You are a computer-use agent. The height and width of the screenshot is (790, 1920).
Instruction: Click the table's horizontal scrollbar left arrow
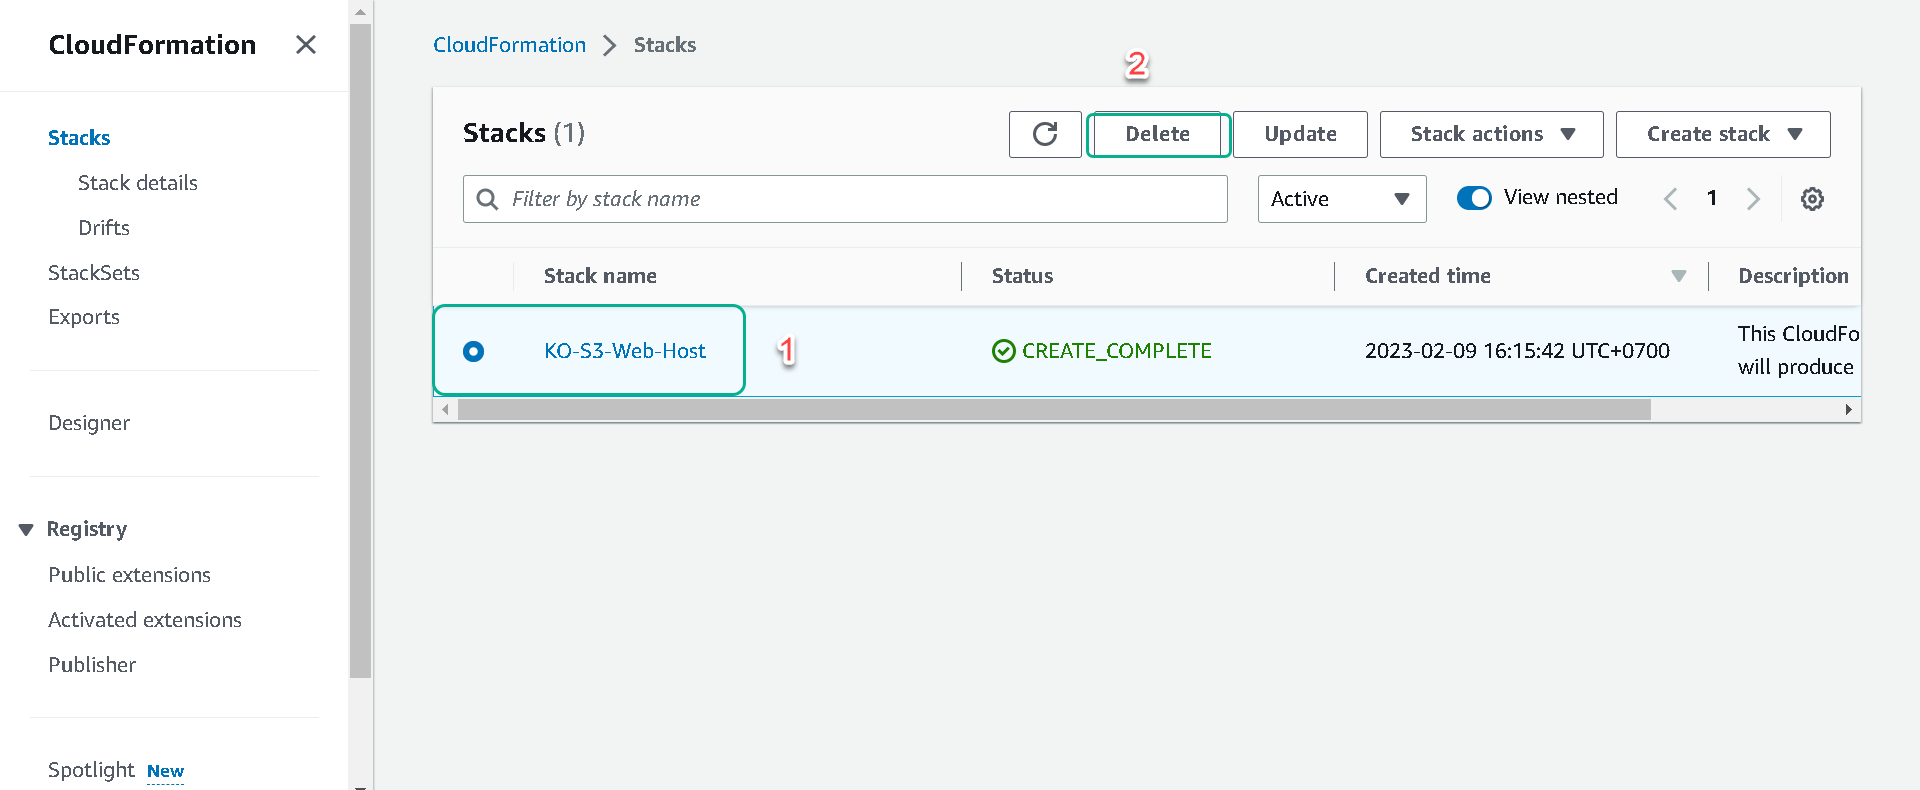click(x=445, y=410)
